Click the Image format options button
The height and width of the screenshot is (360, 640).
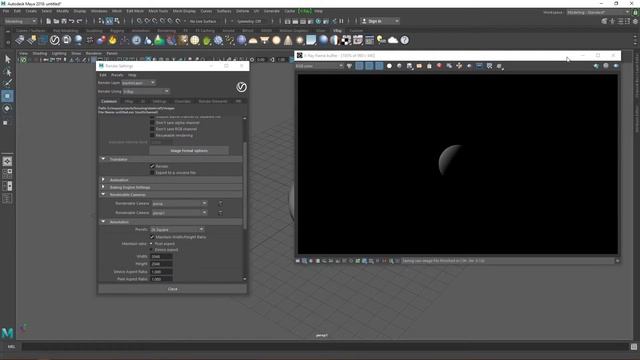[189, 151]
